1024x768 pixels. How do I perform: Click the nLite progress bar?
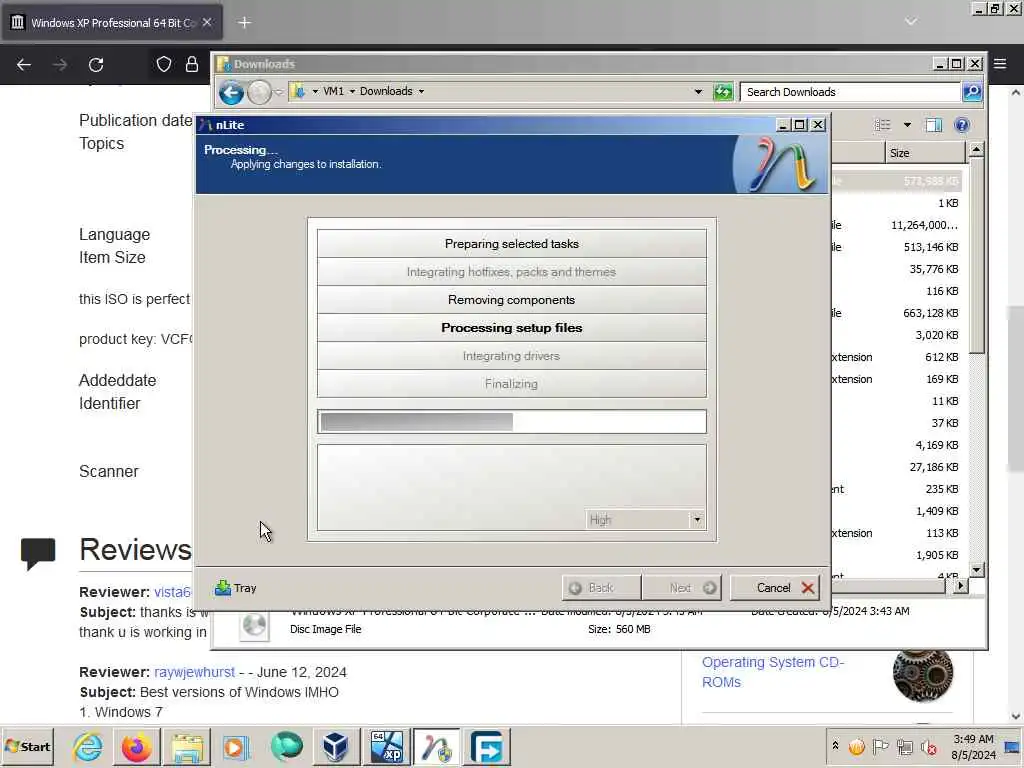511,421
